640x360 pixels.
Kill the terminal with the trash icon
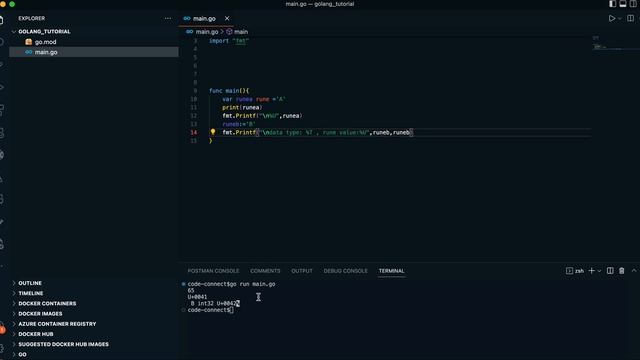click(621, 271)
